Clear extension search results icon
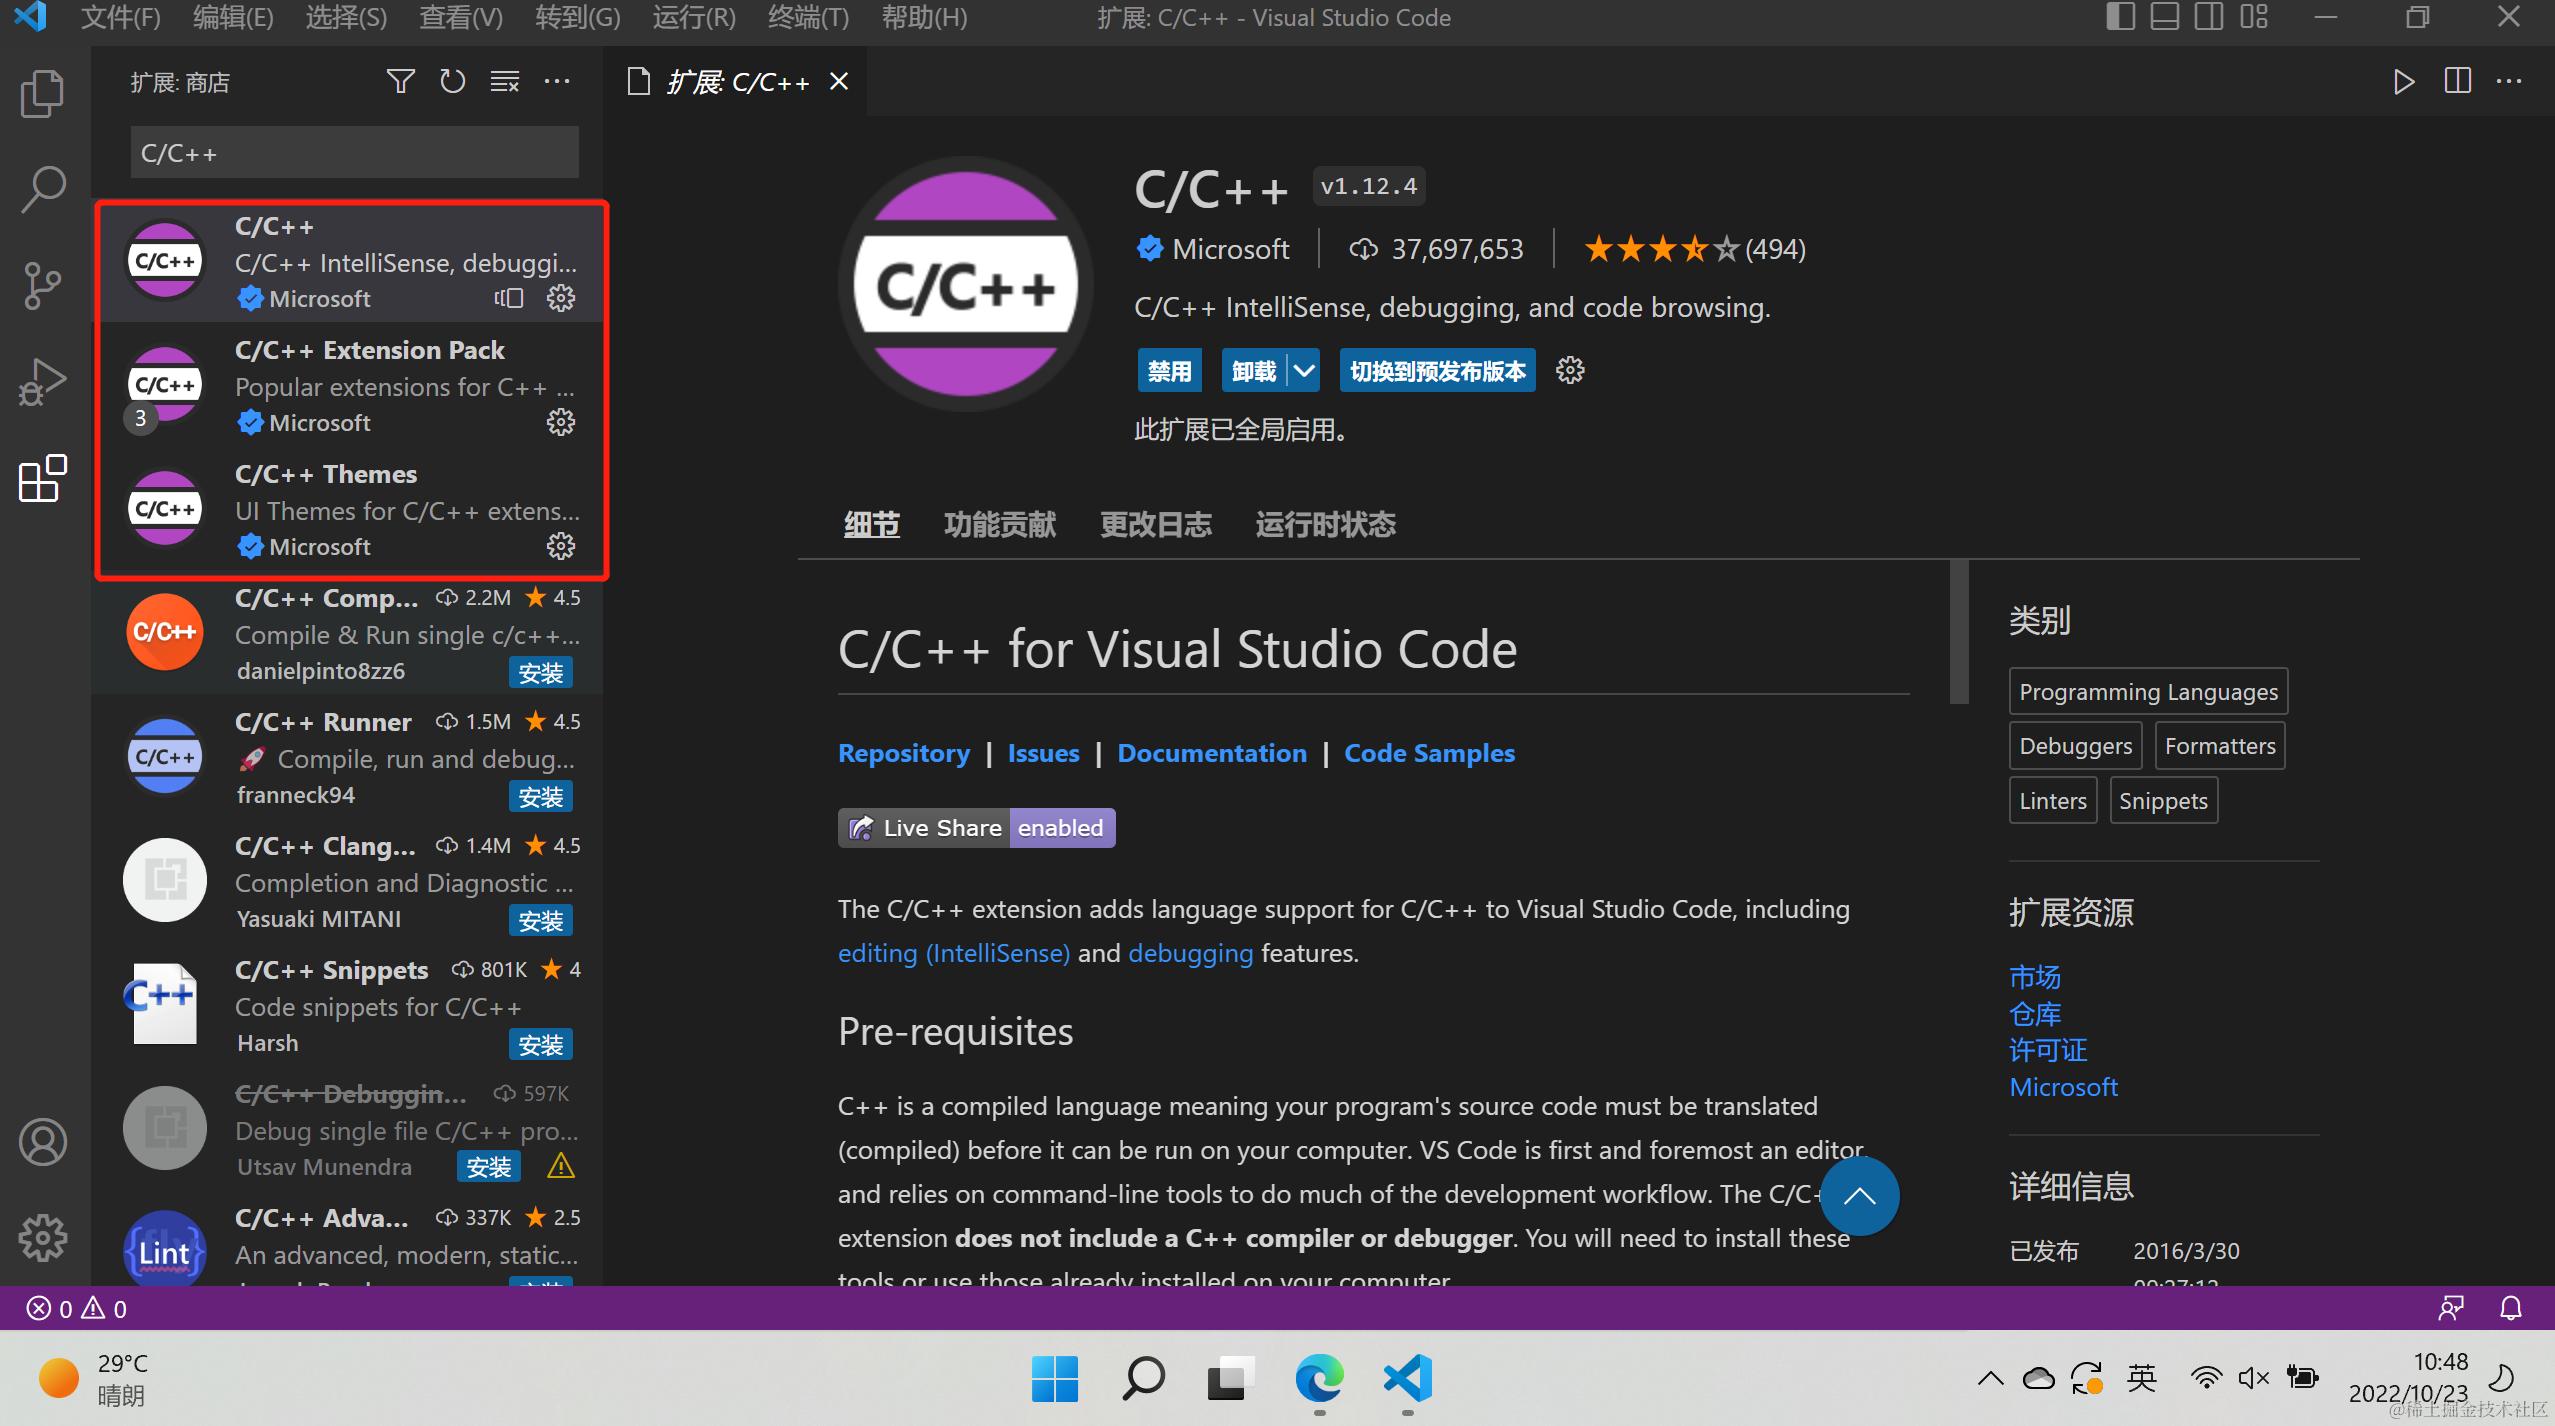Viewport: 2555px width, 1426px height. pyautogui.click(x=504, y=82)
